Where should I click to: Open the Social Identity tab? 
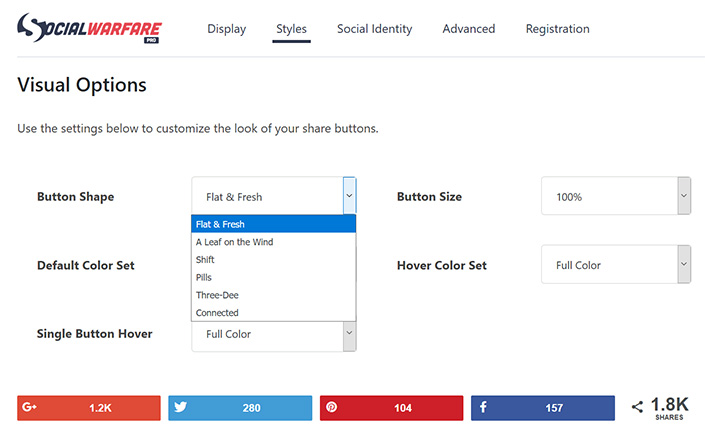click(375, 29)
